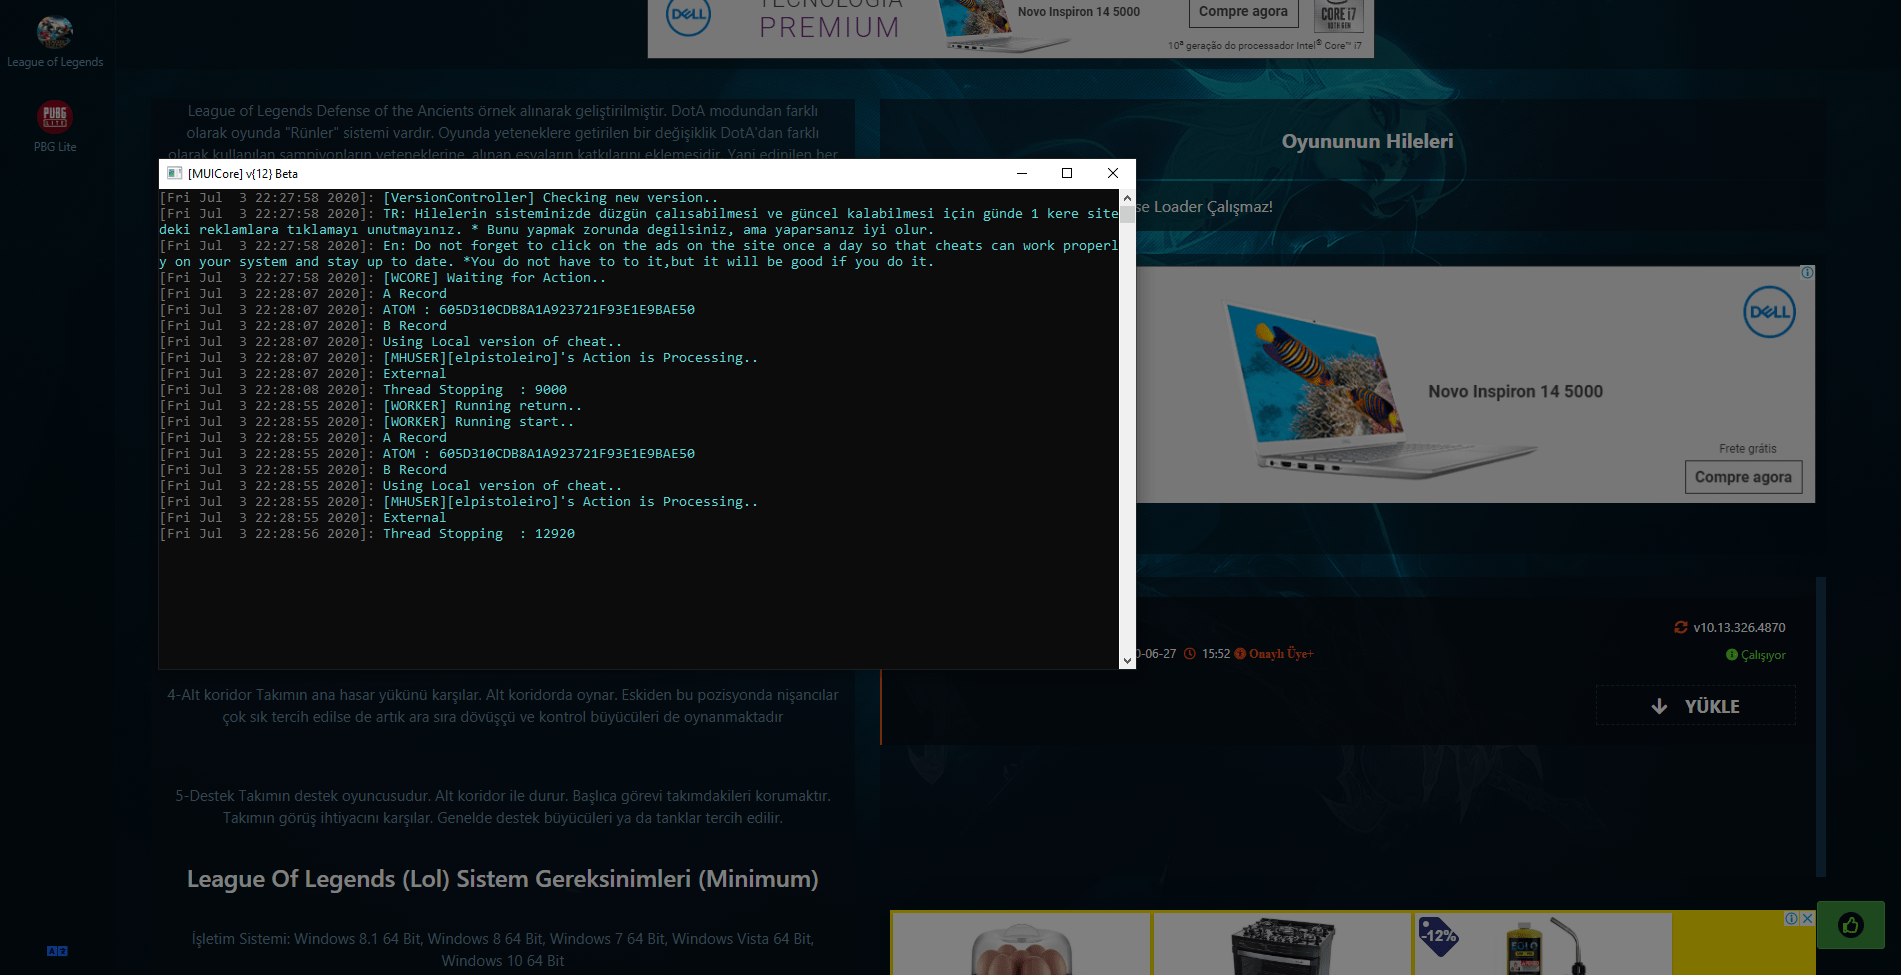Image resolution: width=1901 pixels, height=975 pixels.
Task: Click the orange icon before Onaylı Üye+
Action: pyautogui.click(x=1240, y=654)
